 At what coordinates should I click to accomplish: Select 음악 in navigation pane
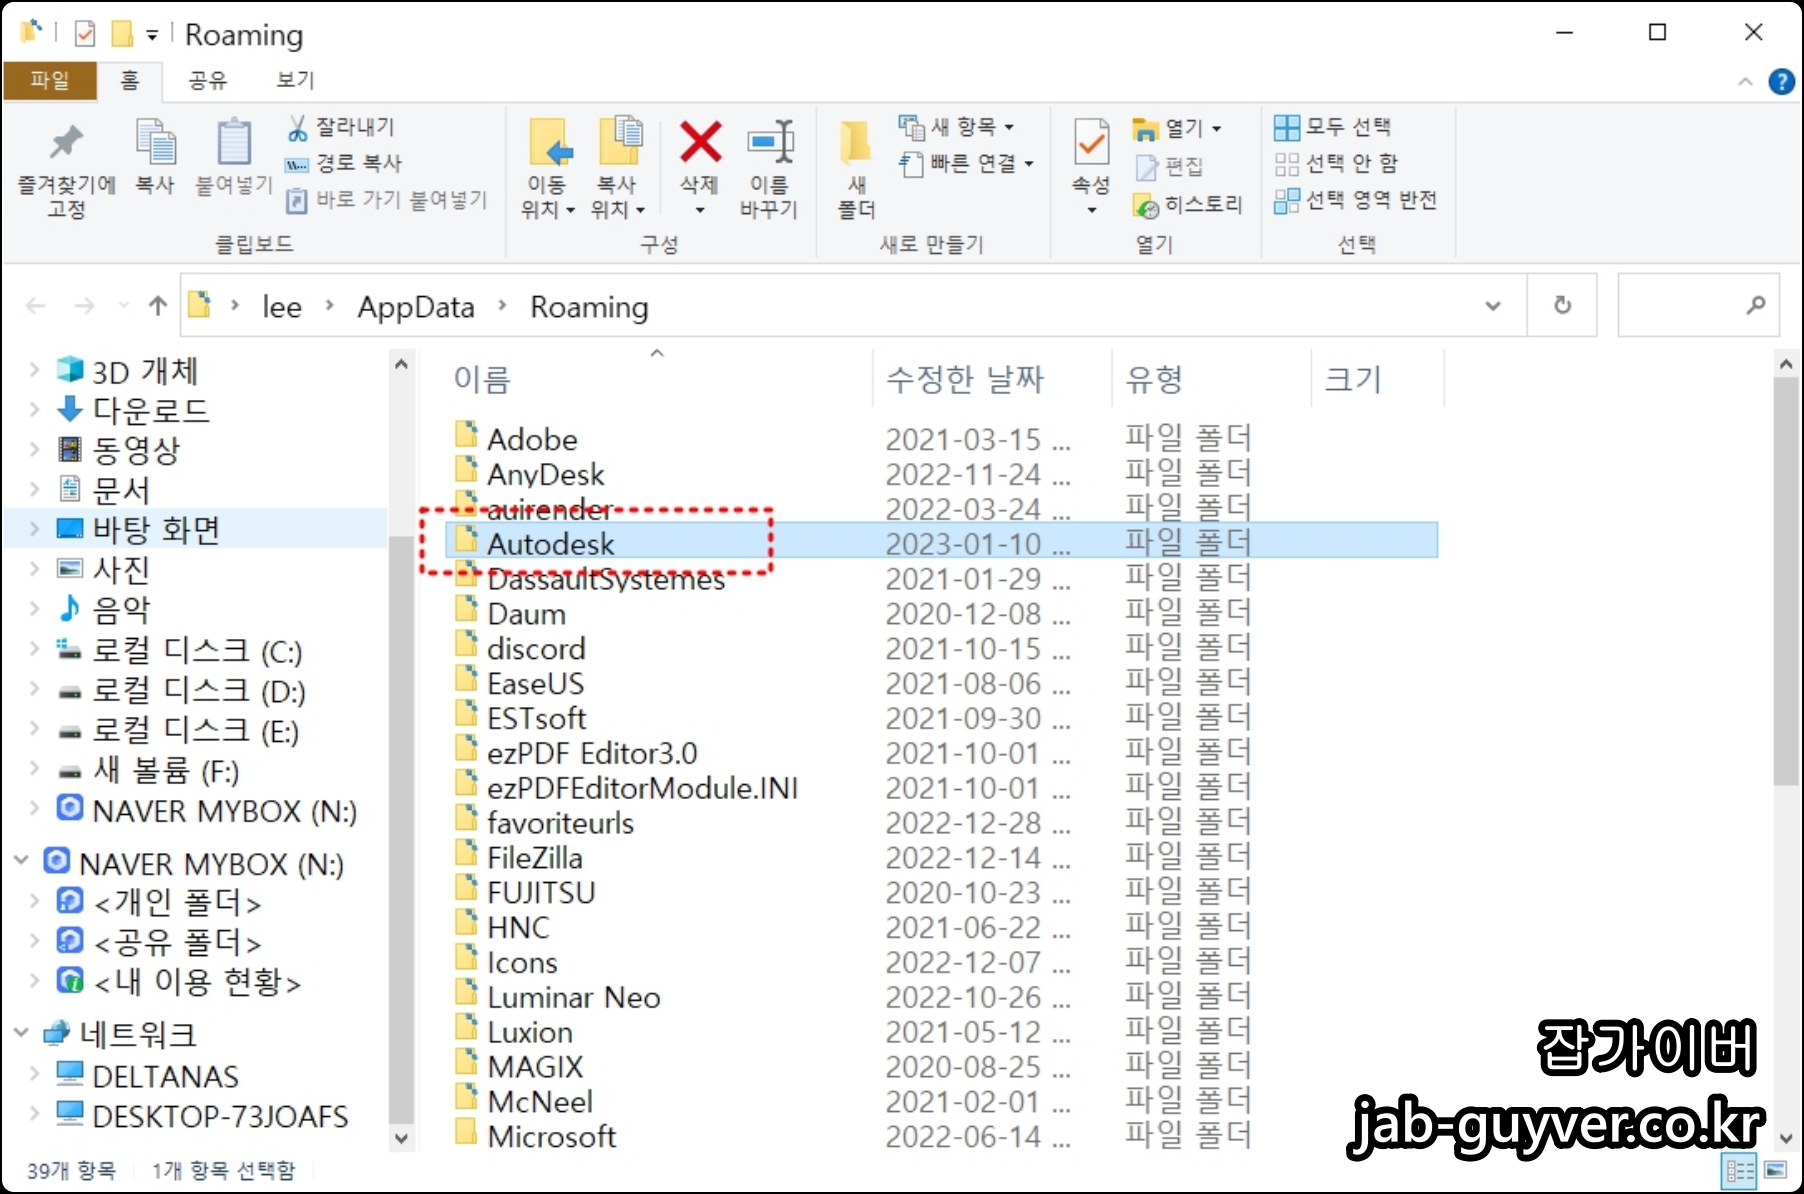[x=121, y=609]
